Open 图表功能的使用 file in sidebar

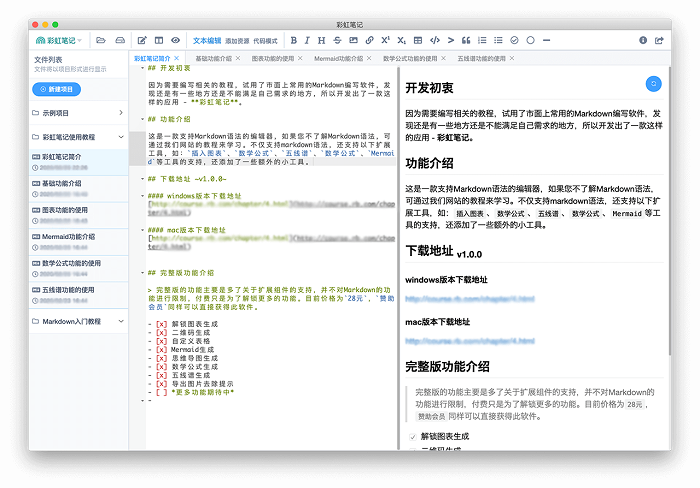pos(79,215)
